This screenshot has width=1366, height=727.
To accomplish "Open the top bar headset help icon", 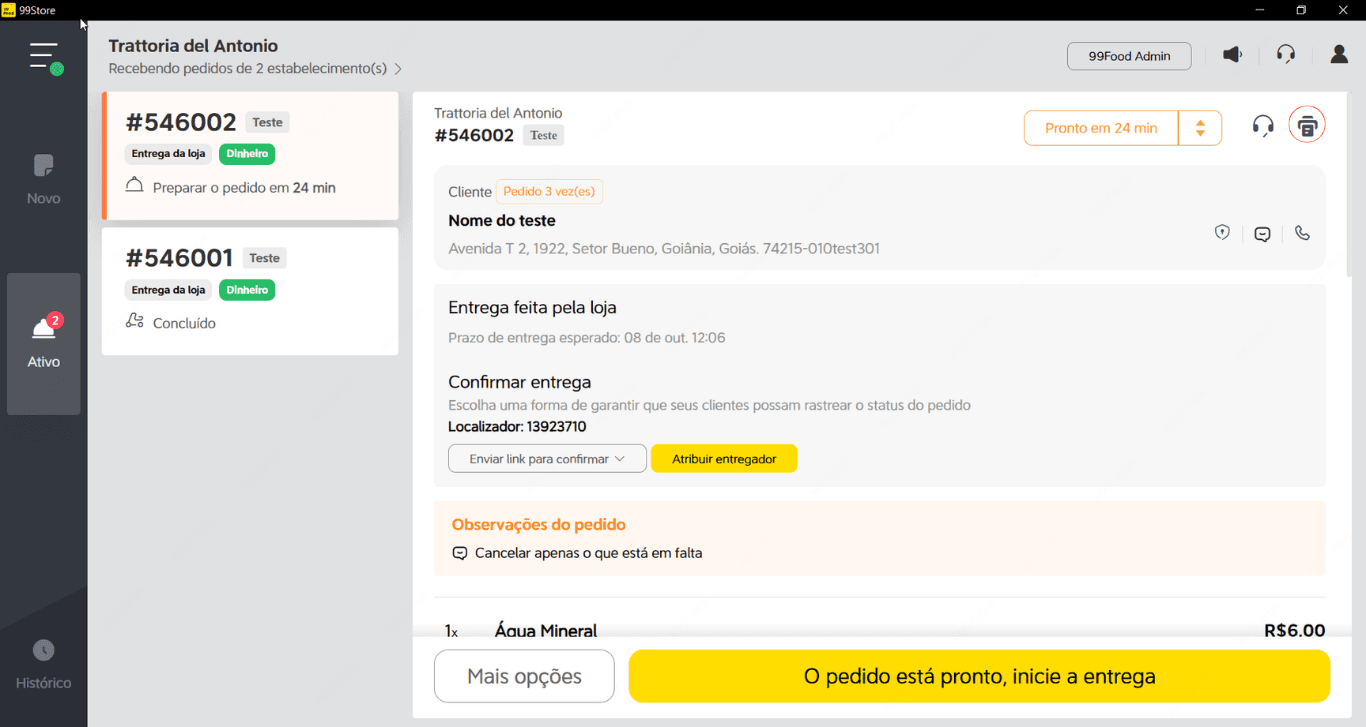I will click(x=1286, y=55).
